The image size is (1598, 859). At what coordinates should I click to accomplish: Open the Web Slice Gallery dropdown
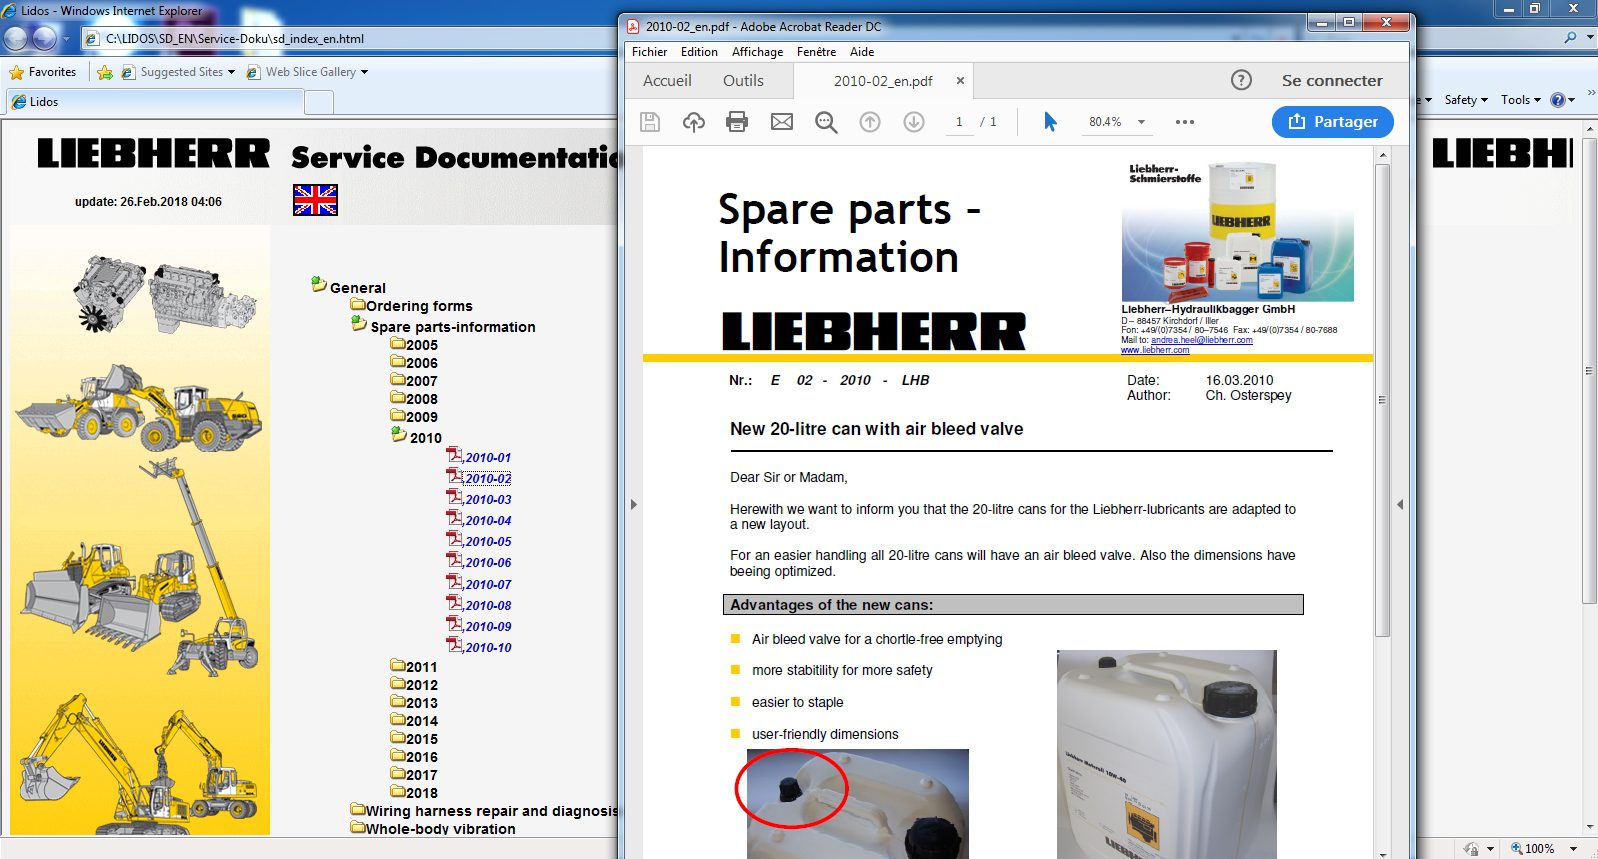coord(364,72)
